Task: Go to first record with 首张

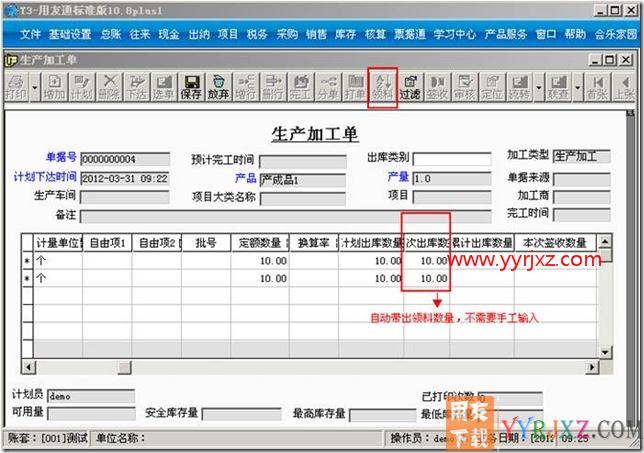Action: 597,87
